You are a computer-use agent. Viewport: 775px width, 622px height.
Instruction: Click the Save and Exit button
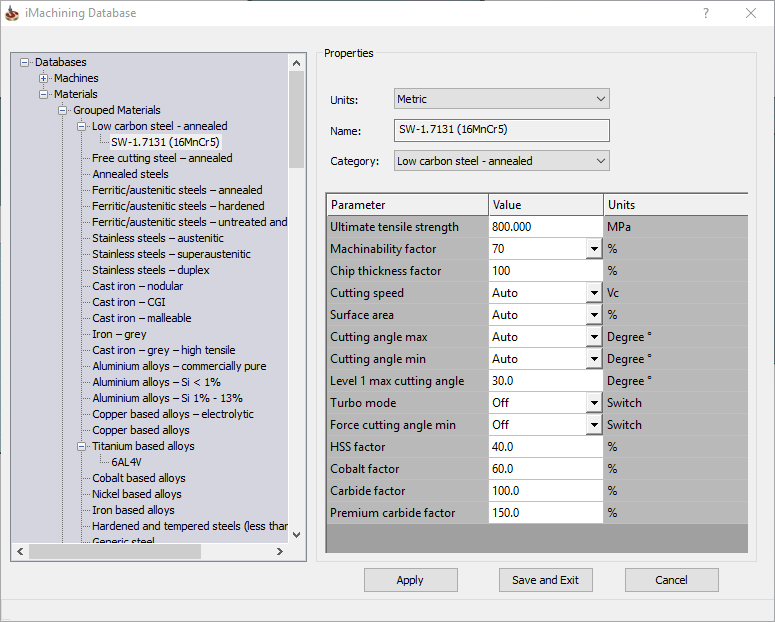click(x=546, y=580)
